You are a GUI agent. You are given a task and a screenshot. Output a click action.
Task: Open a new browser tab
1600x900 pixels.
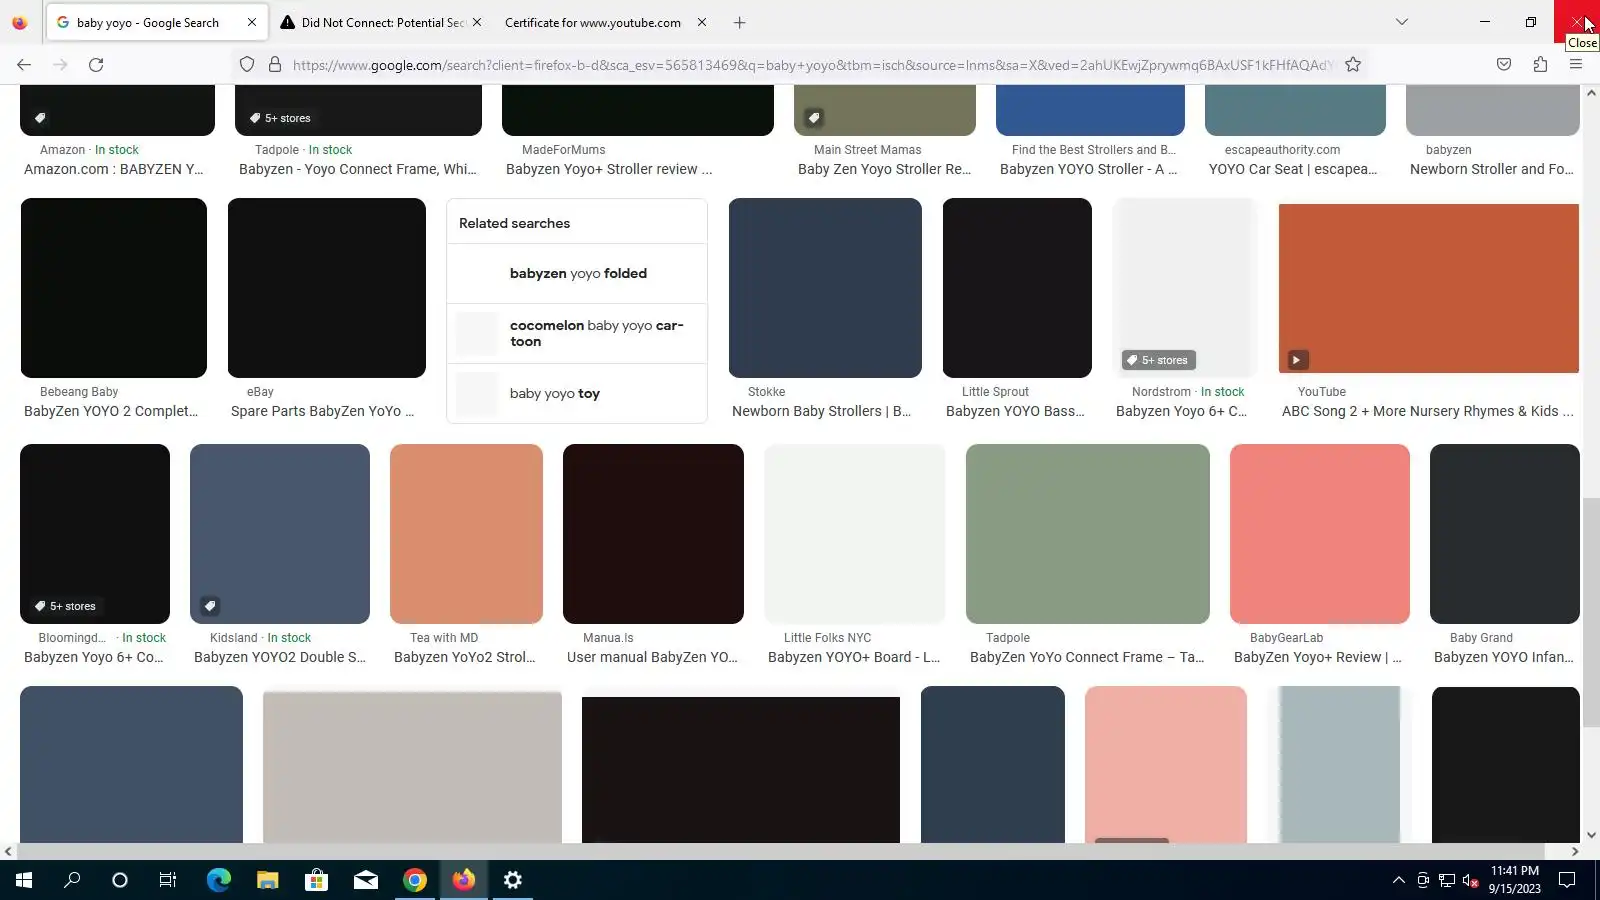pos(740,22)
